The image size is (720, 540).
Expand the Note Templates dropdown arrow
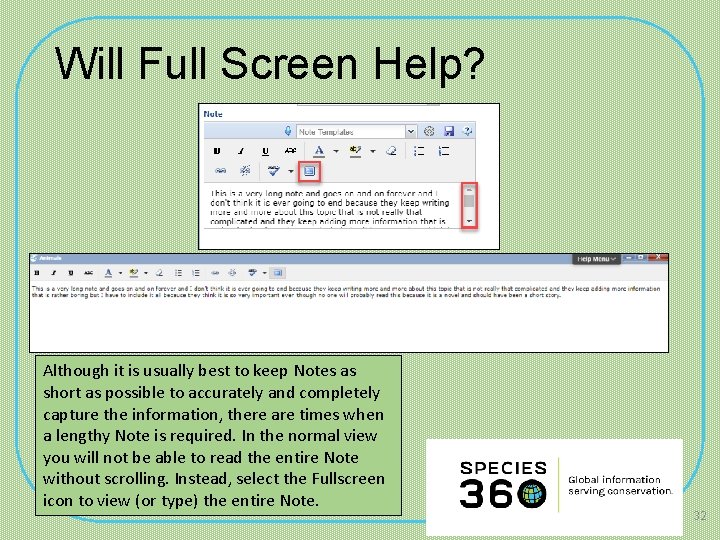point(411,132)
